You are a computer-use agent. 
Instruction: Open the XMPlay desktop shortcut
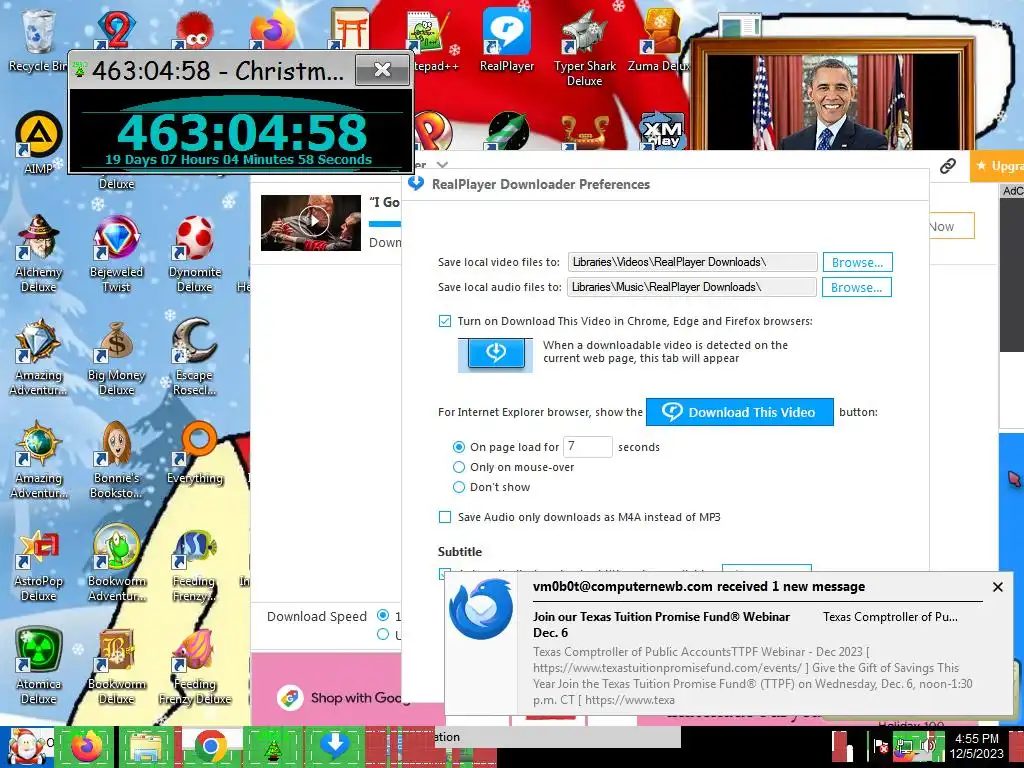point(662,129)
